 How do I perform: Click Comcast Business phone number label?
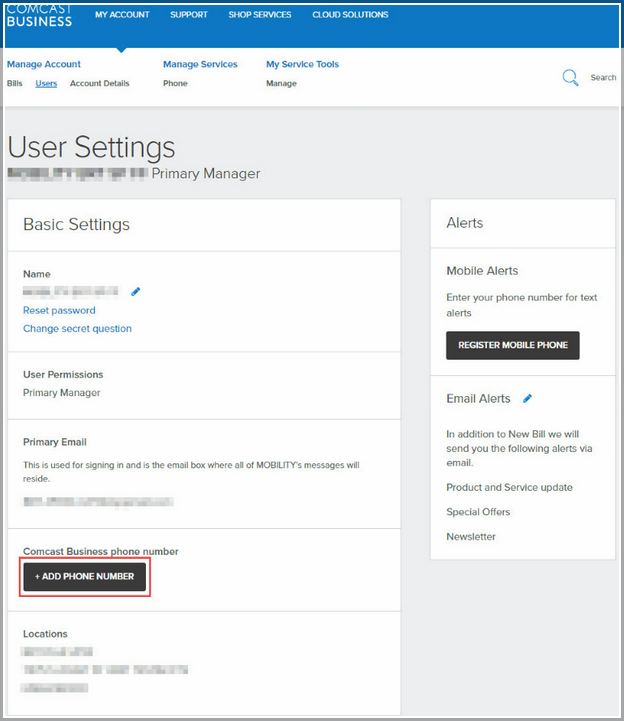click(101, 551)
